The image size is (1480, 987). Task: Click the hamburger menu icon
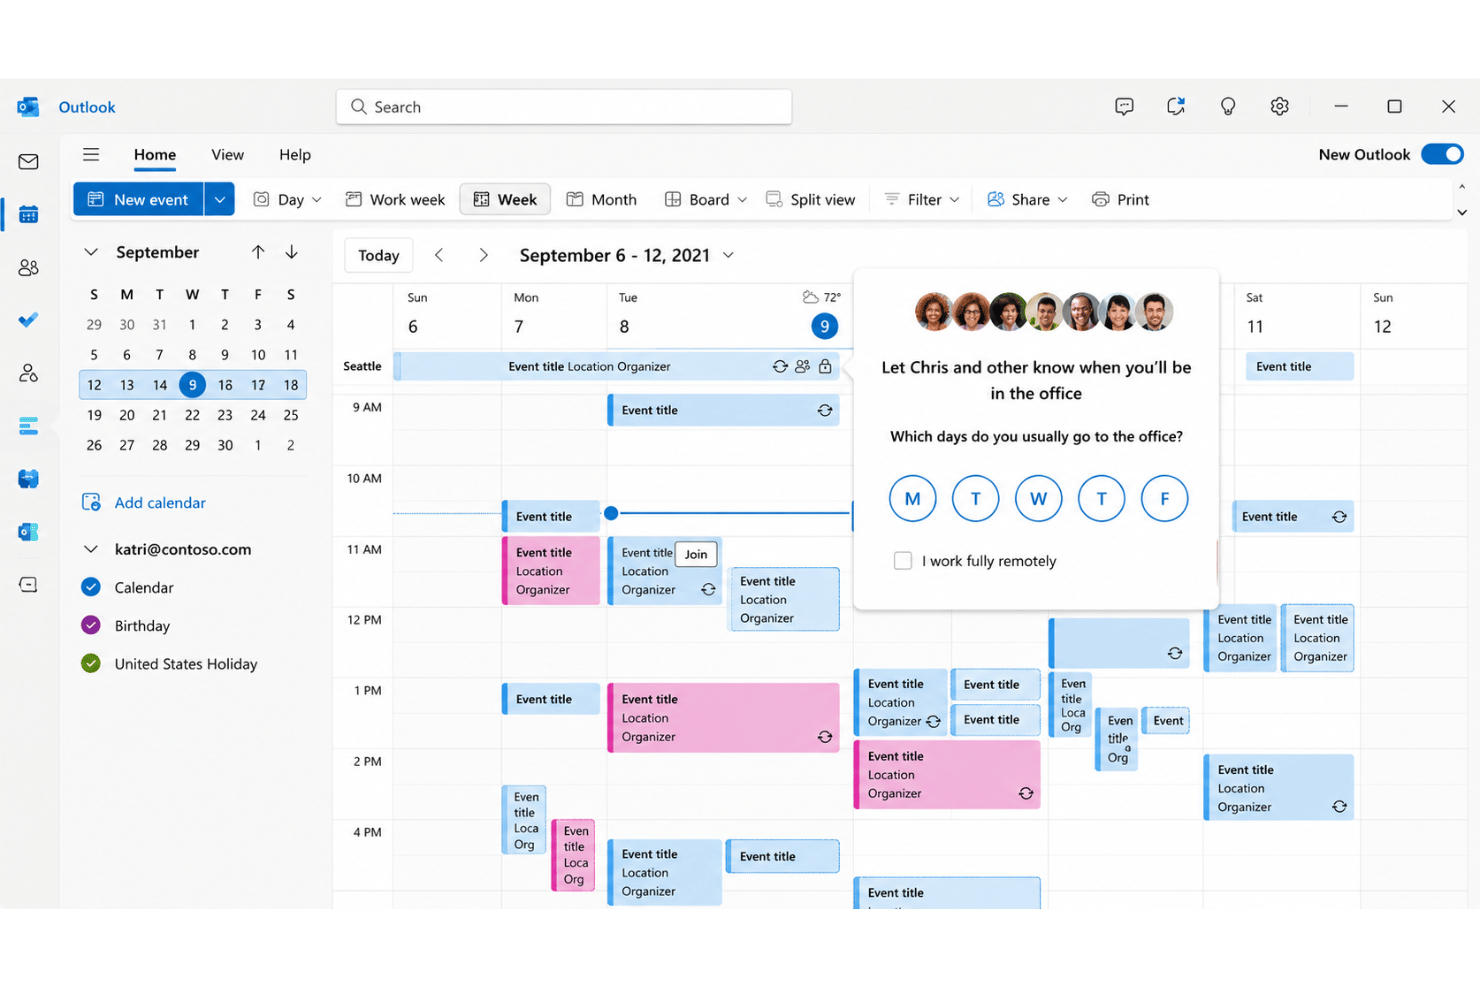pos(91,154)
